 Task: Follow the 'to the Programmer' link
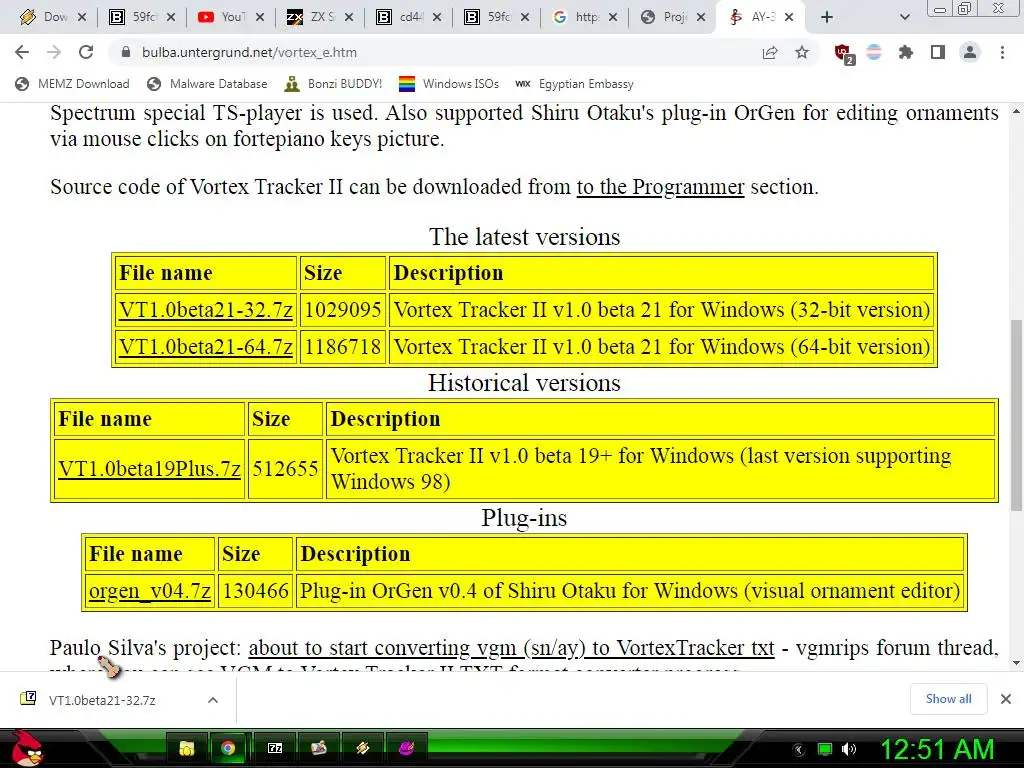click(x=660, y=187)
